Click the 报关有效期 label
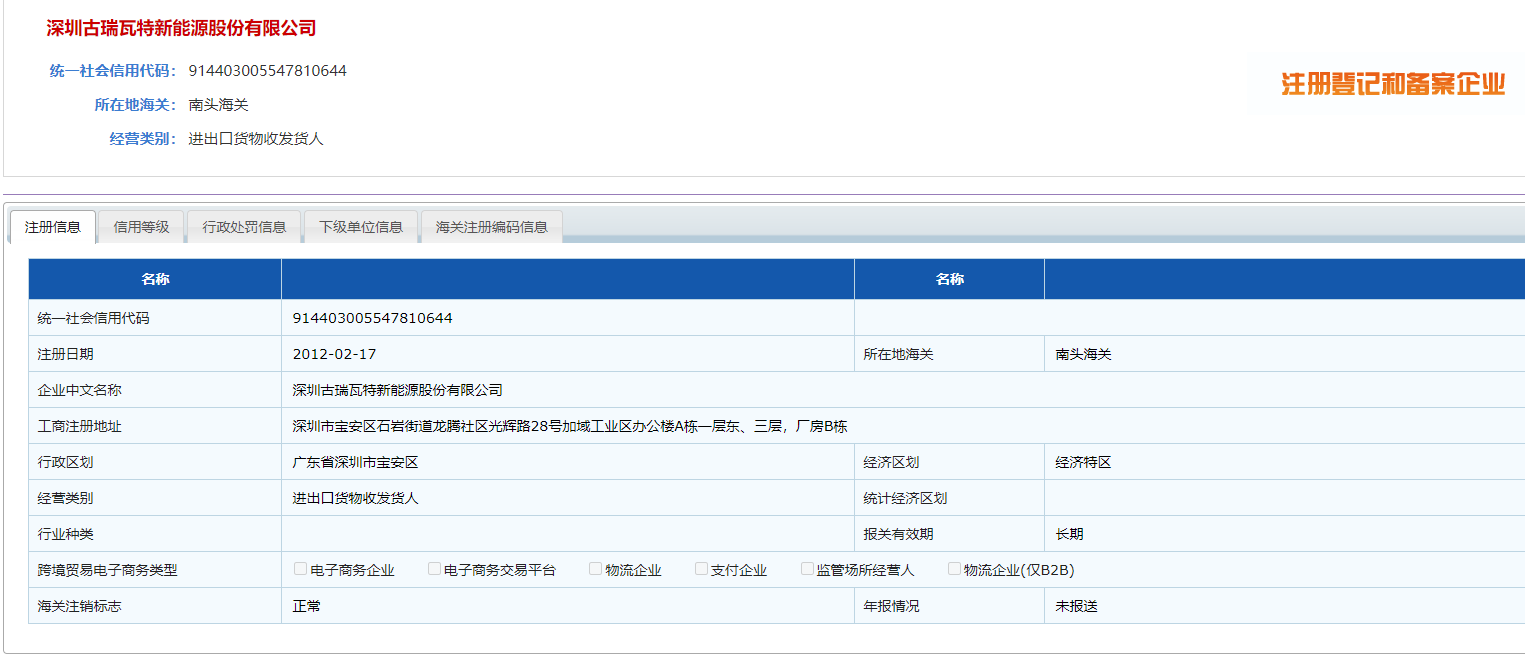This screenshot has width=1525, height=662. [898, 534]
